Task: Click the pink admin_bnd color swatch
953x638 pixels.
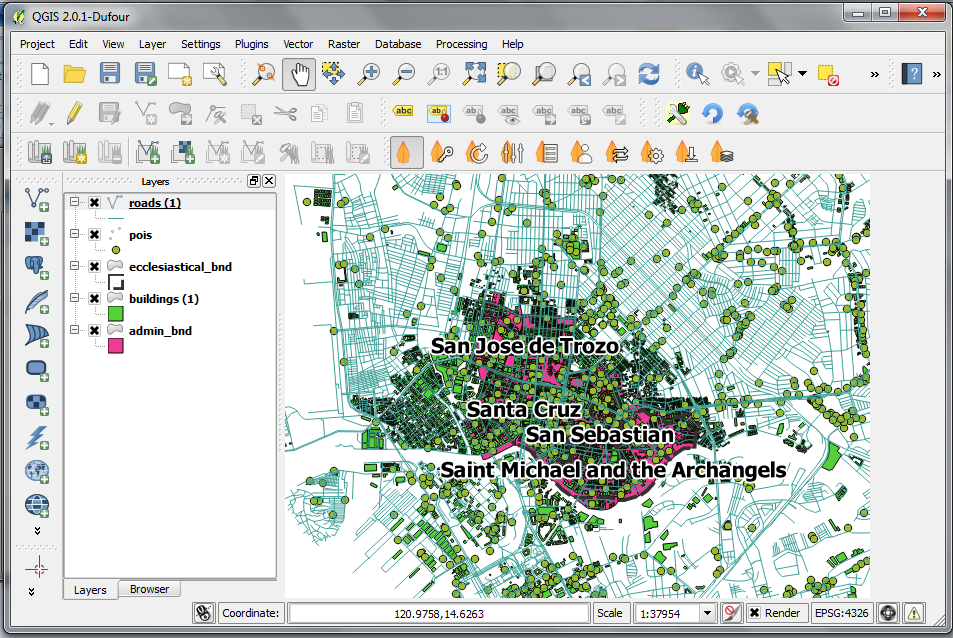Action: pos(115,346)
